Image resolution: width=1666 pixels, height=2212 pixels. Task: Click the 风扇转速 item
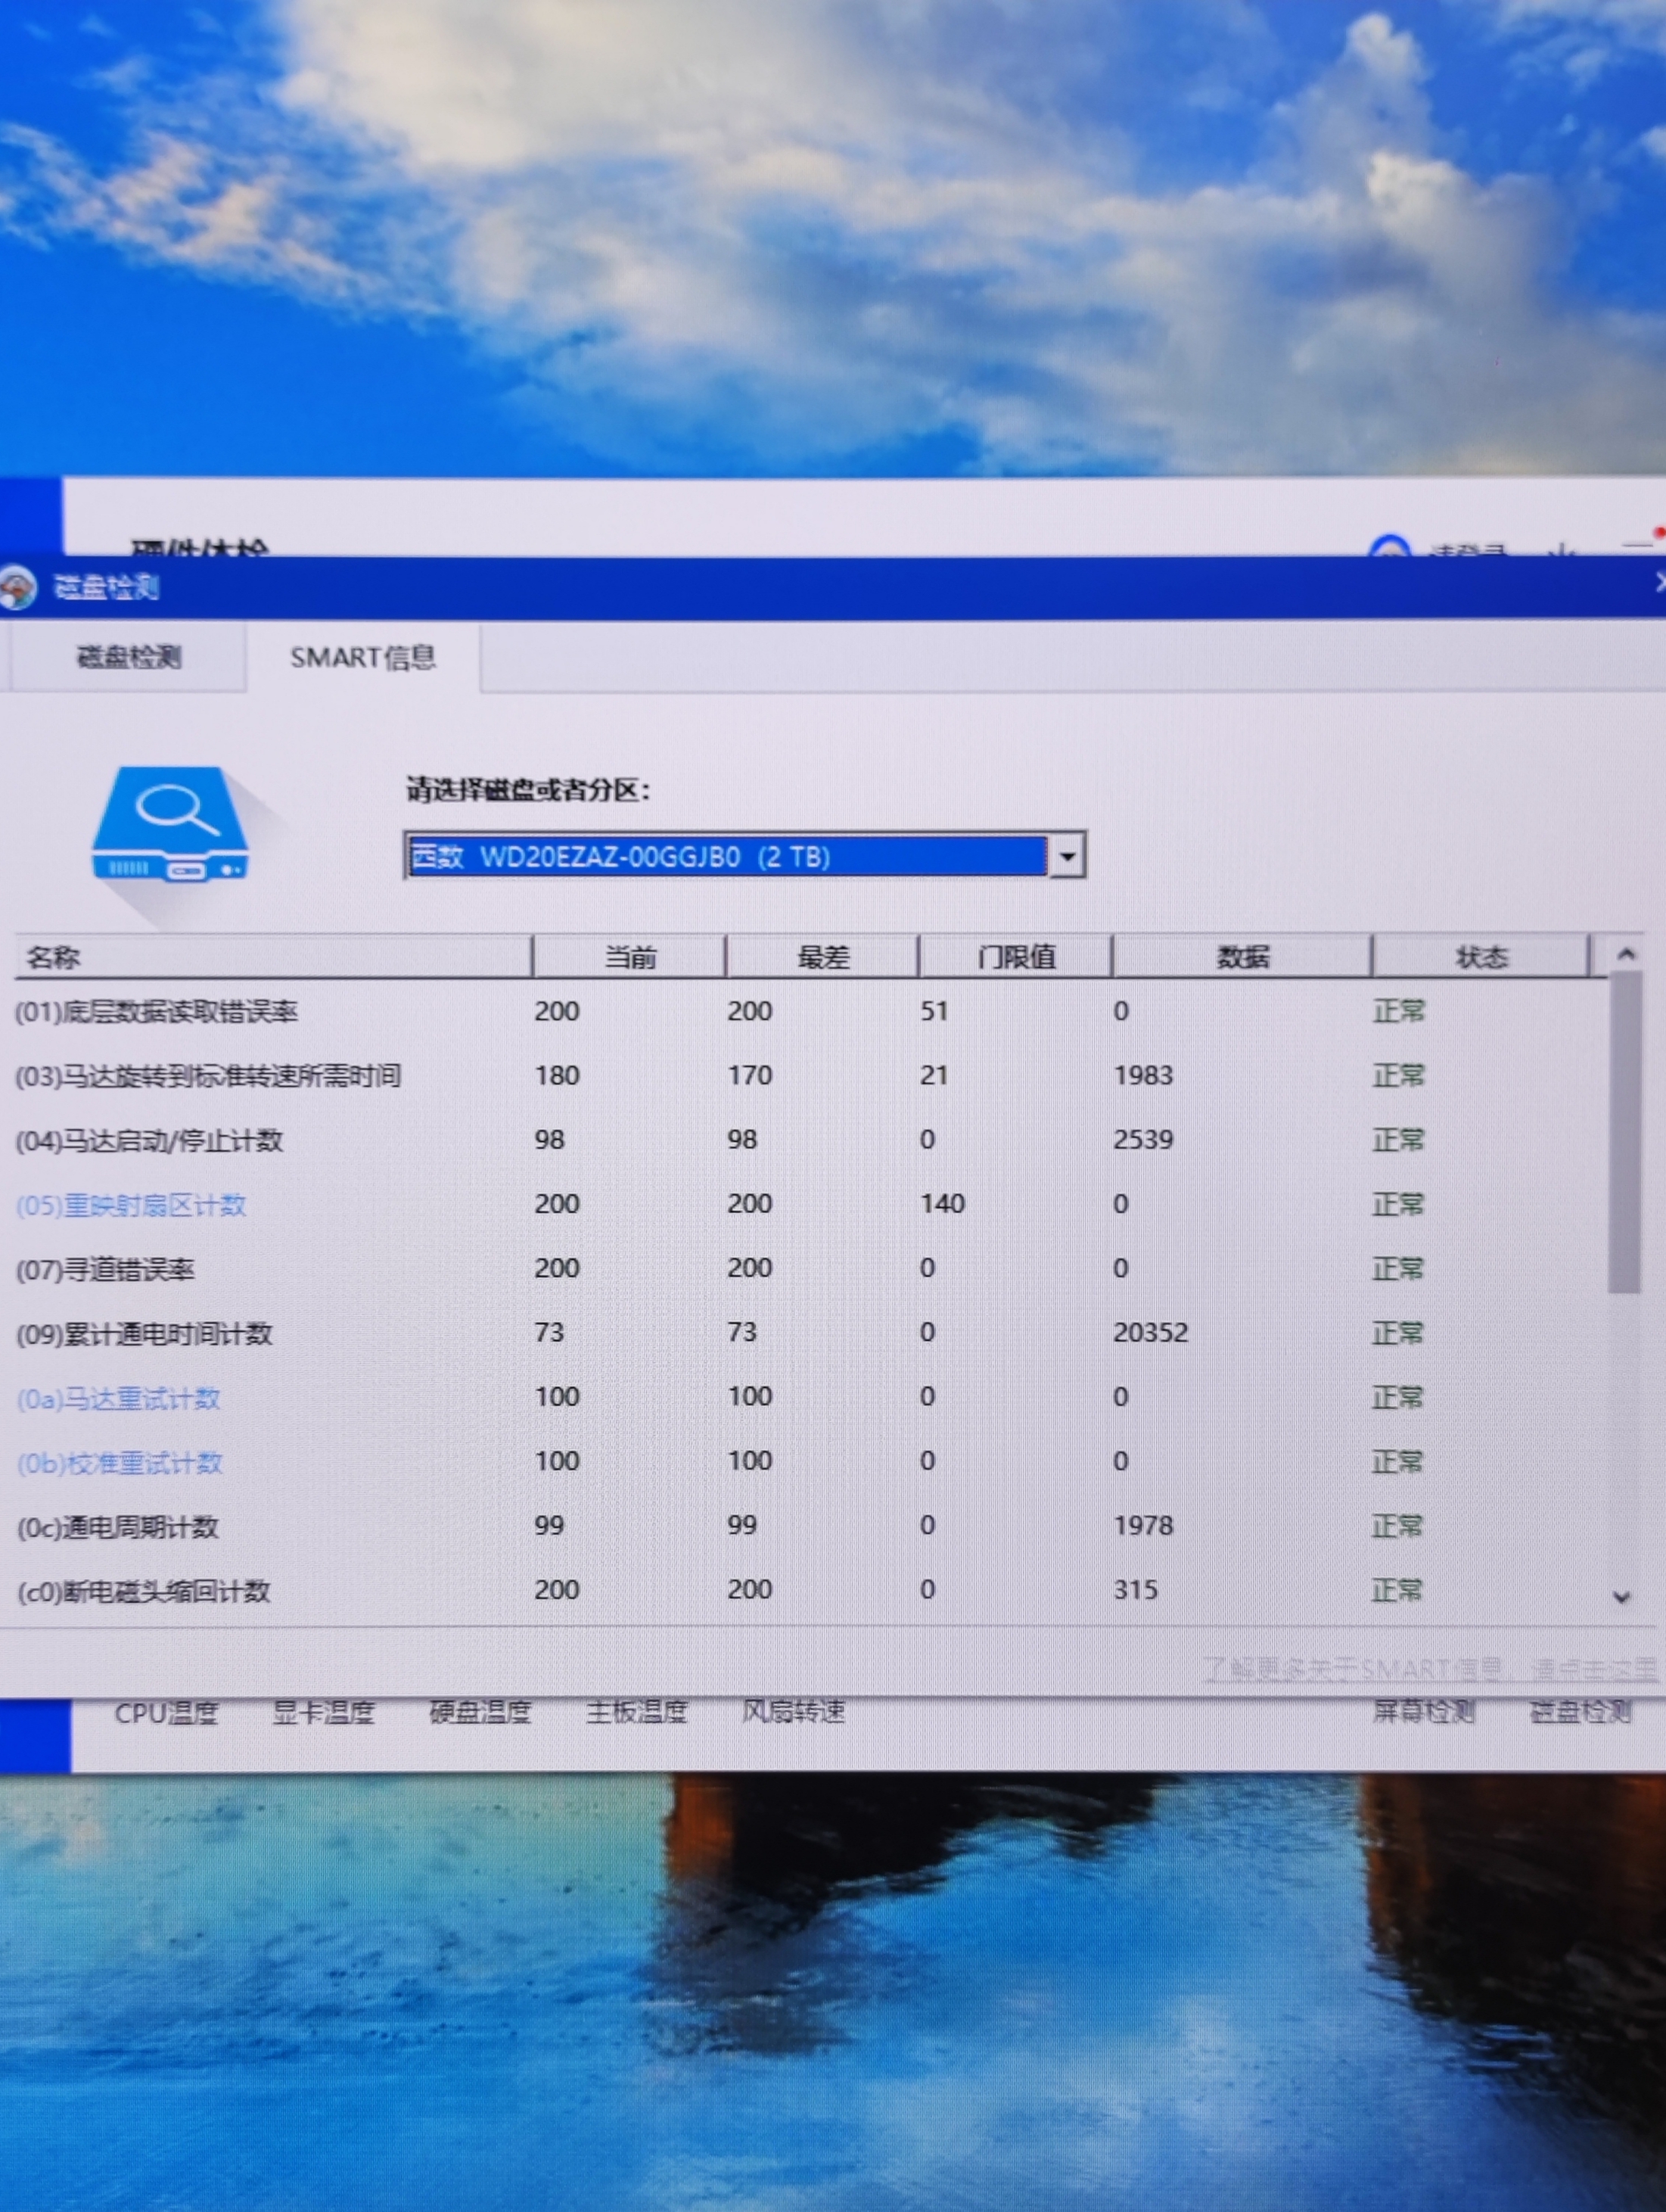coord(793,1712)
